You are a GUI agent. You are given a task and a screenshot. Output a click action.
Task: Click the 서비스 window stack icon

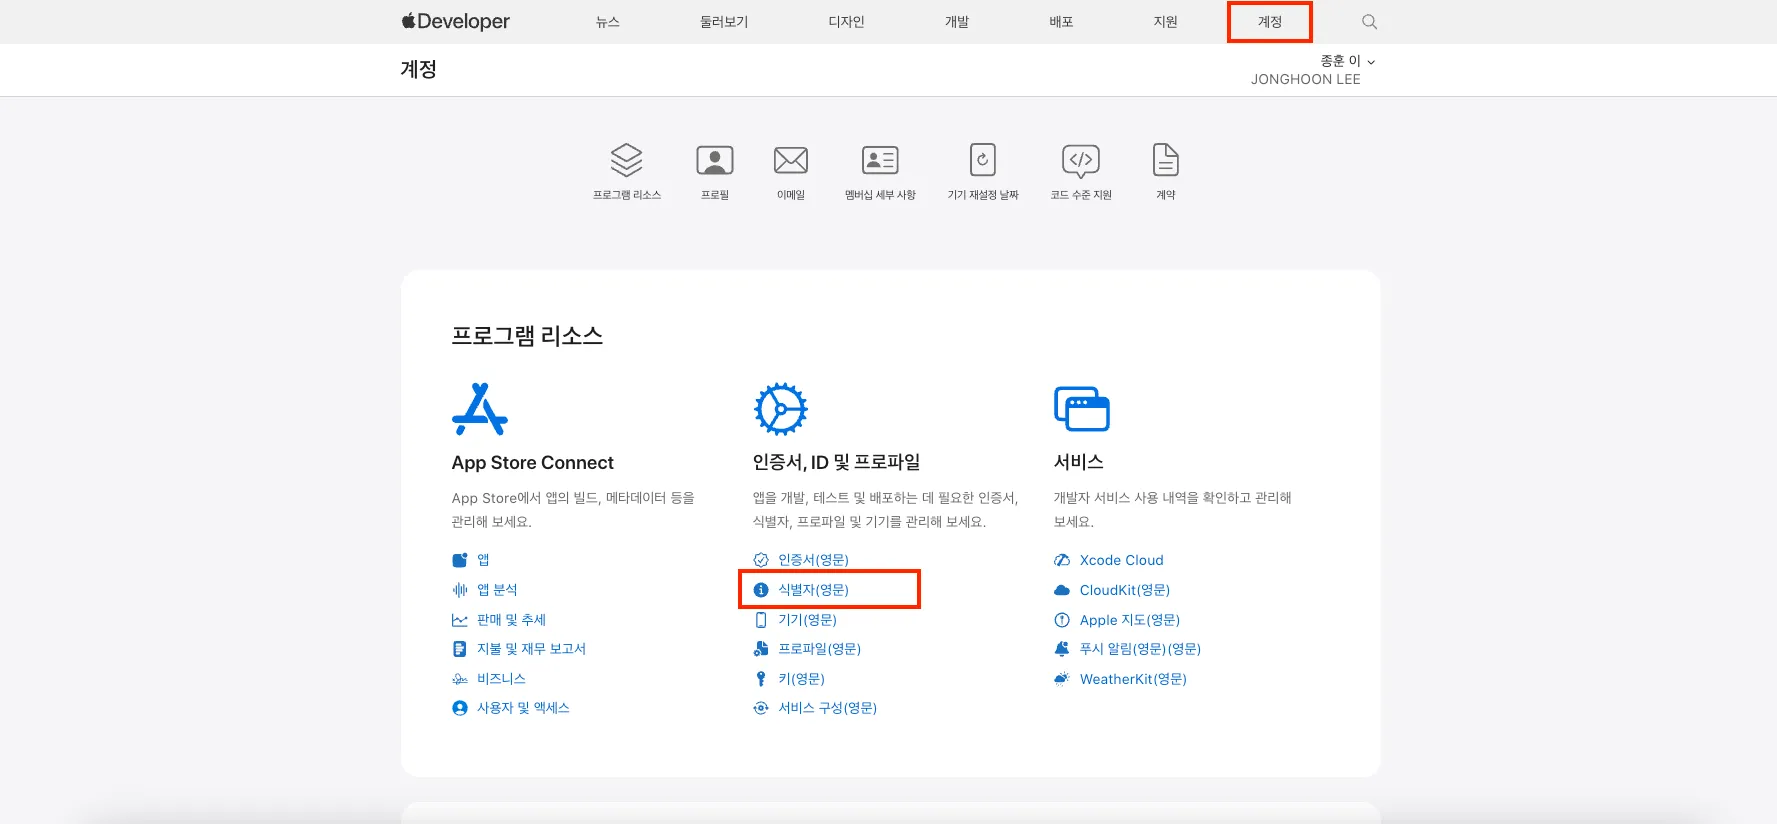[1082, 409]
